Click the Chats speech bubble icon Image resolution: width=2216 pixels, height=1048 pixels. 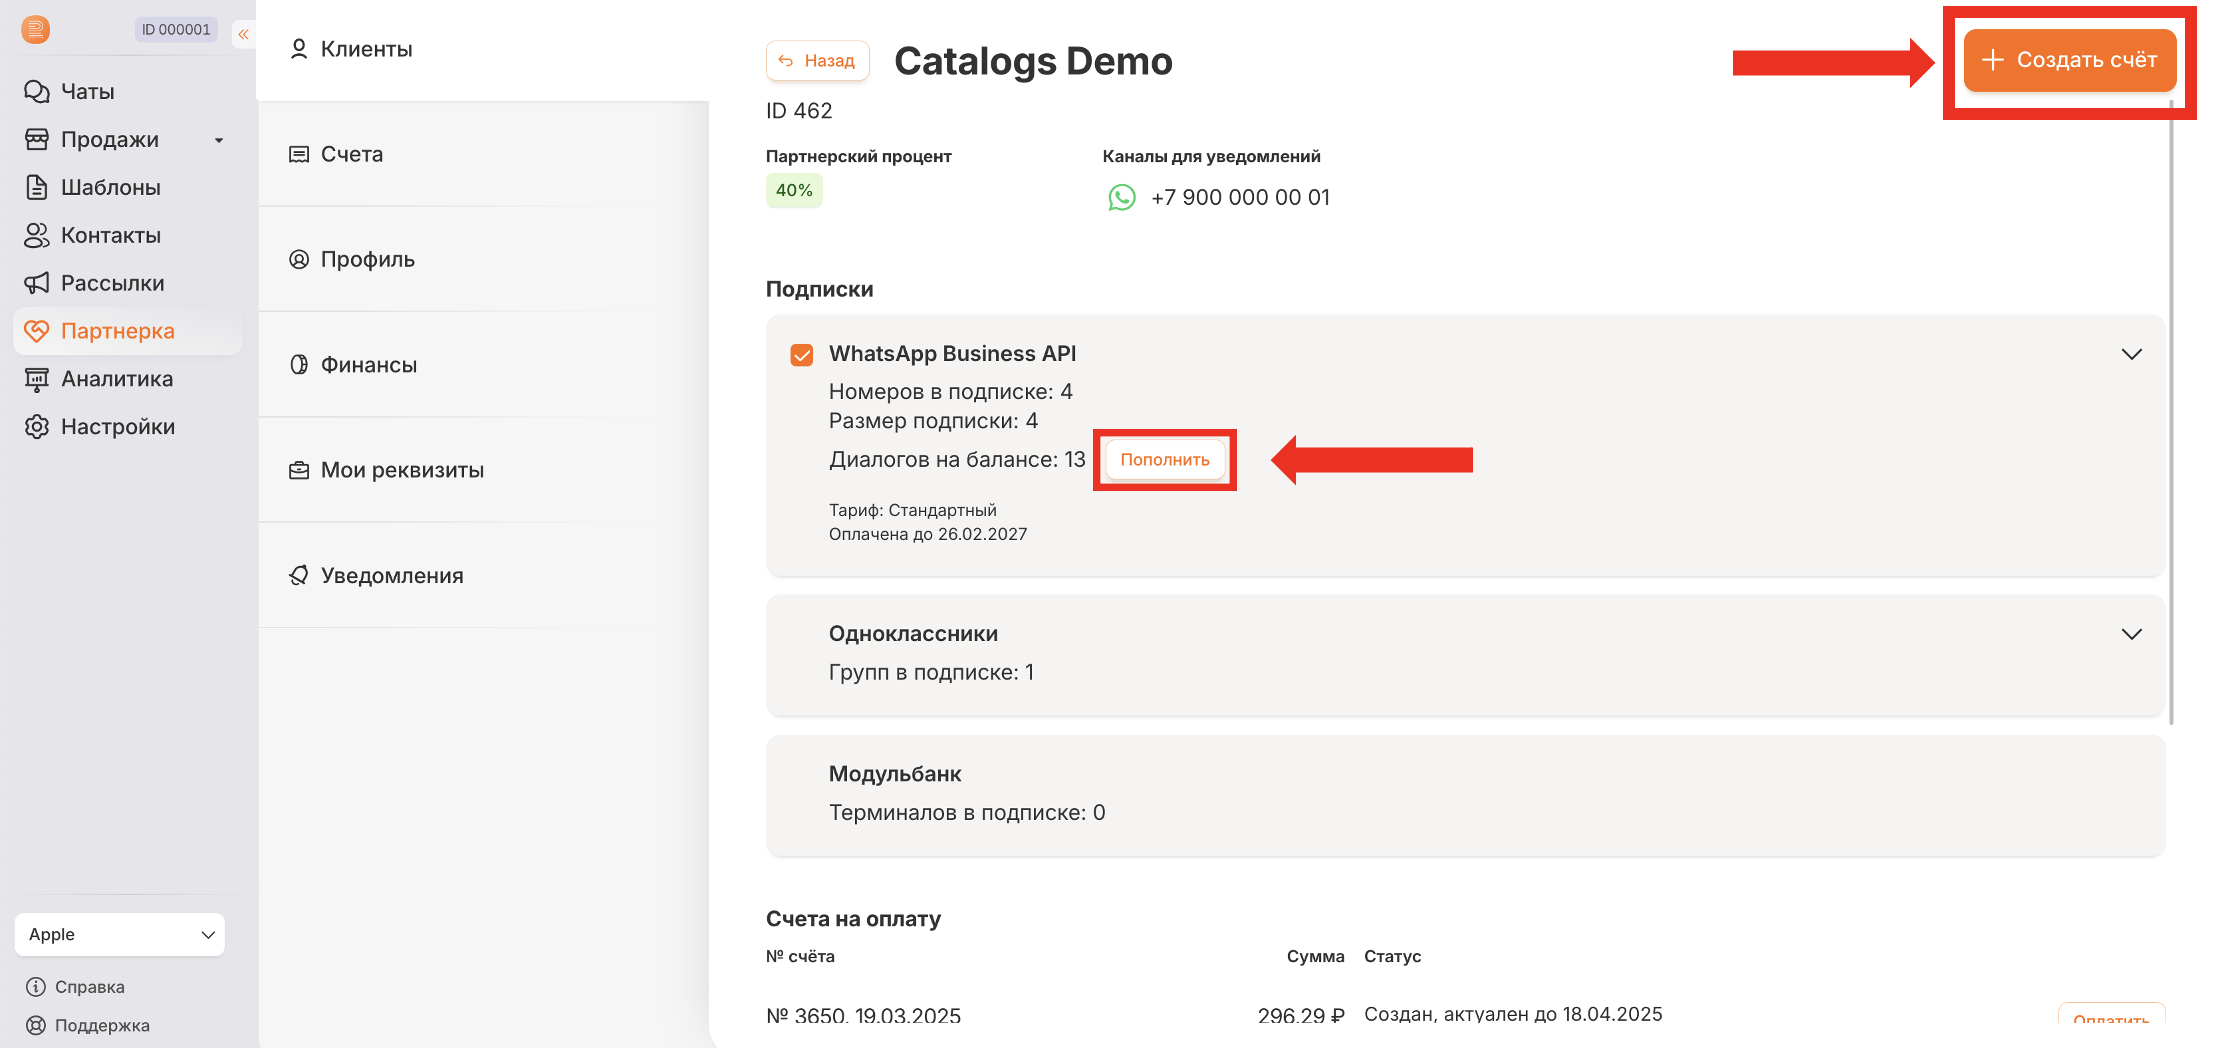37,92
